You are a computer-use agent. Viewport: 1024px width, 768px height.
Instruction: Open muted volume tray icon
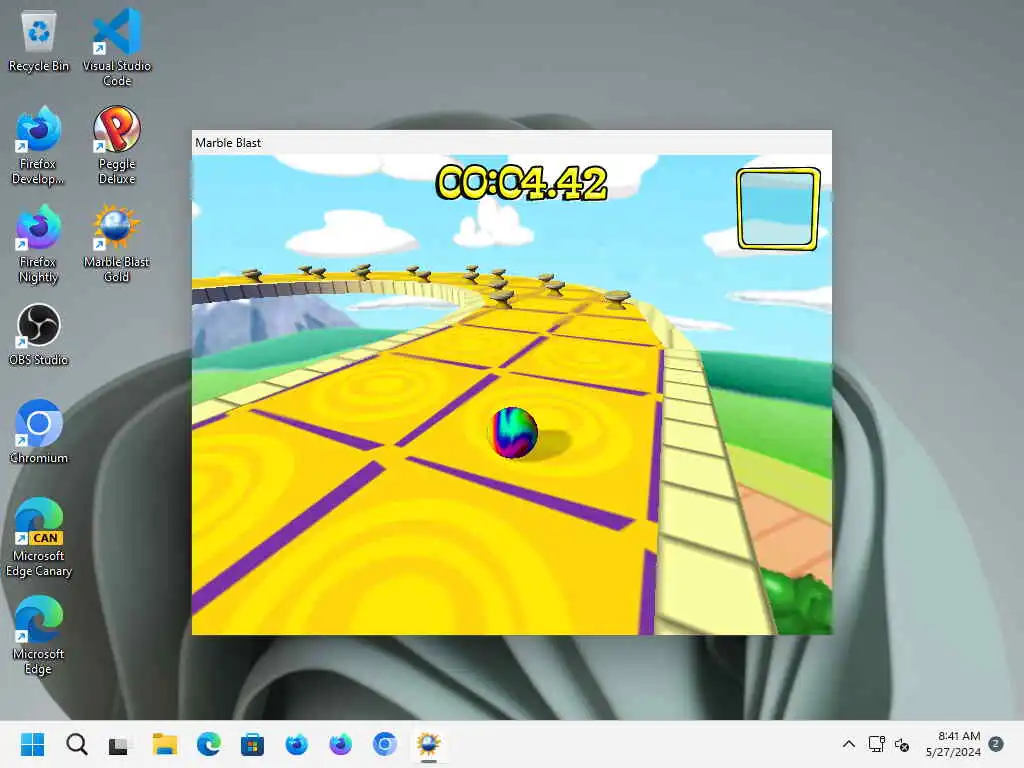[x=902, y=744]
